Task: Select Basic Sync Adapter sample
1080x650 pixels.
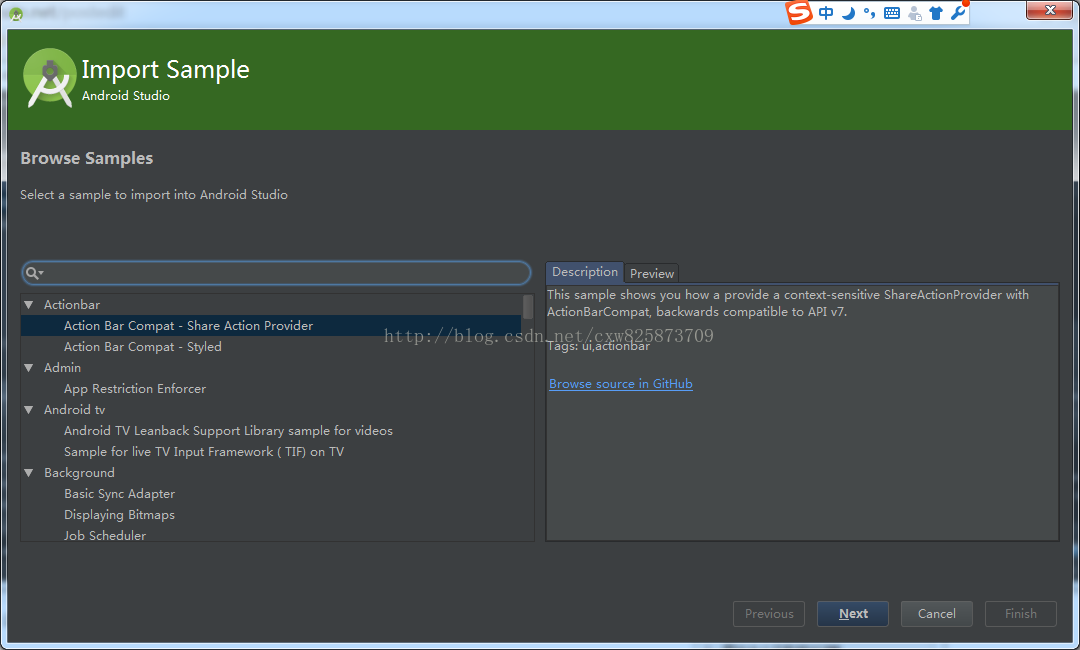Action: click(119, 494)
